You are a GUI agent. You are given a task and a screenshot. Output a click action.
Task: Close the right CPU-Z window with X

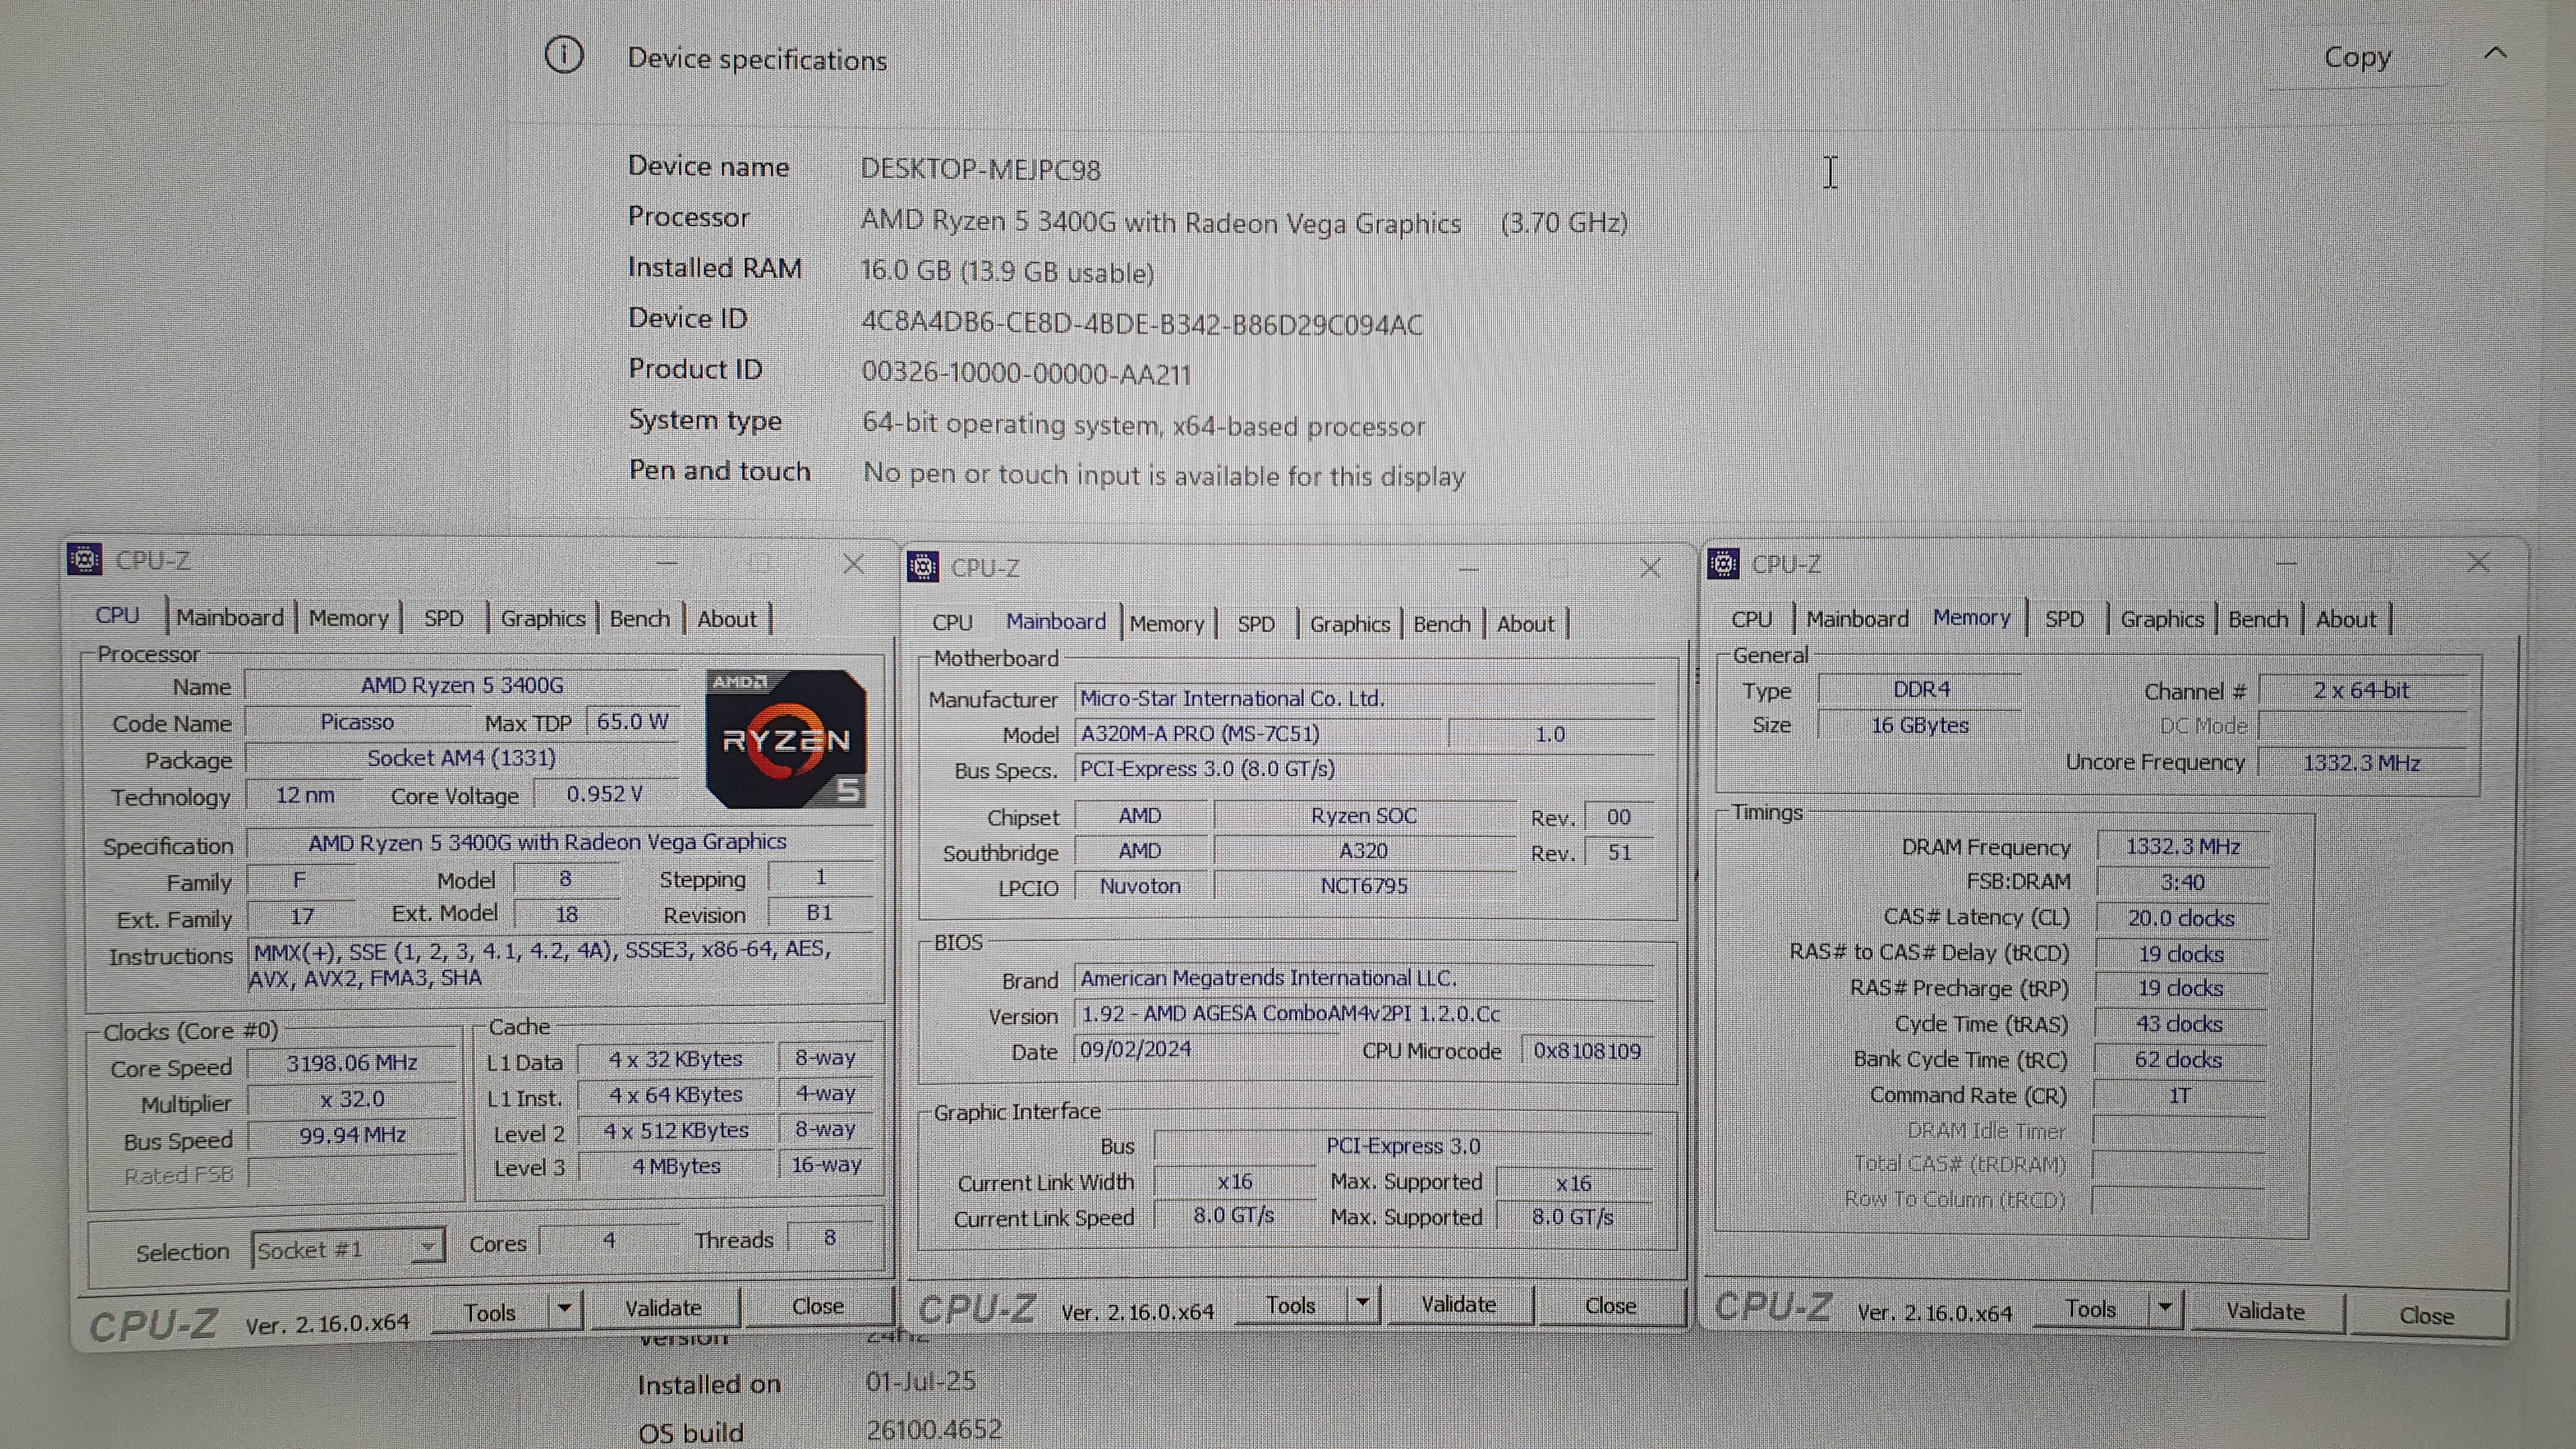(2477, 563)
